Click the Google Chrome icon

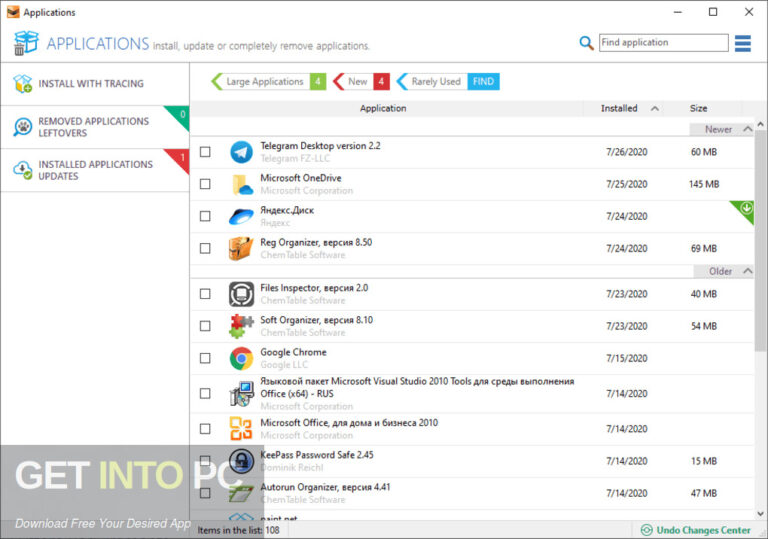pos(241,358)
